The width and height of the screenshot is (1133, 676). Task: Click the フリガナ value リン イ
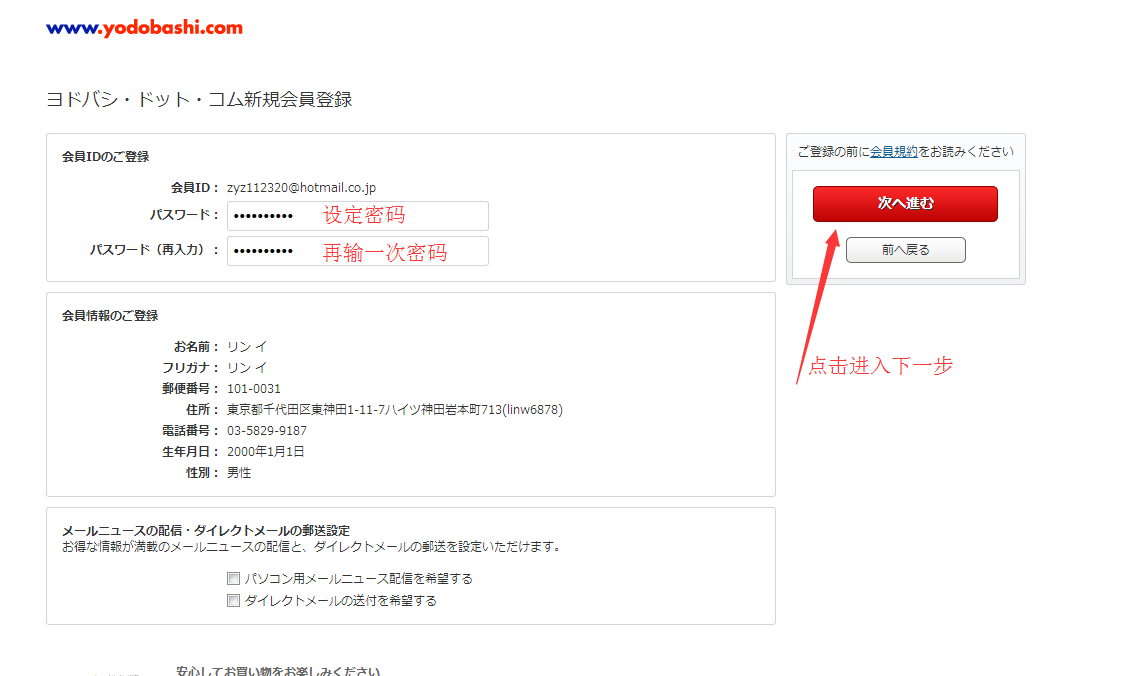247,368
